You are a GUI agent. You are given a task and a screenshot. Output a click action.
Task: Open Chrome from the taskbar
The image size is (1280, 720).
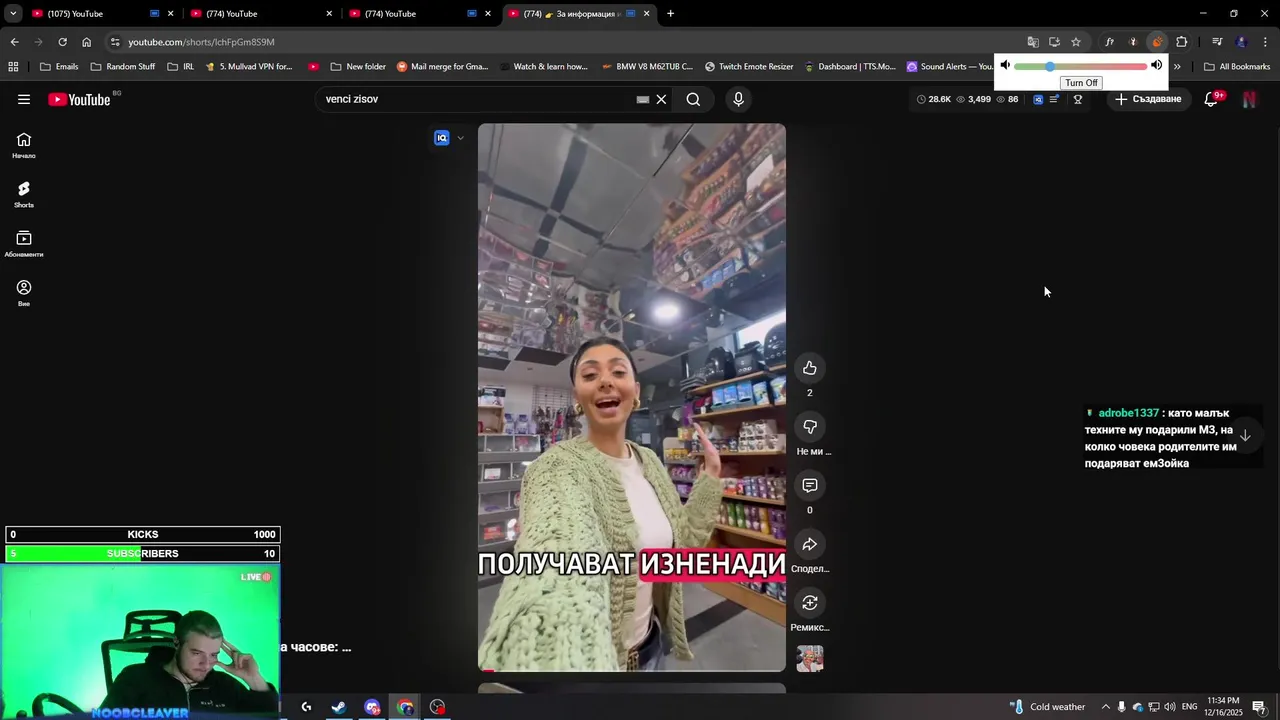405,707
